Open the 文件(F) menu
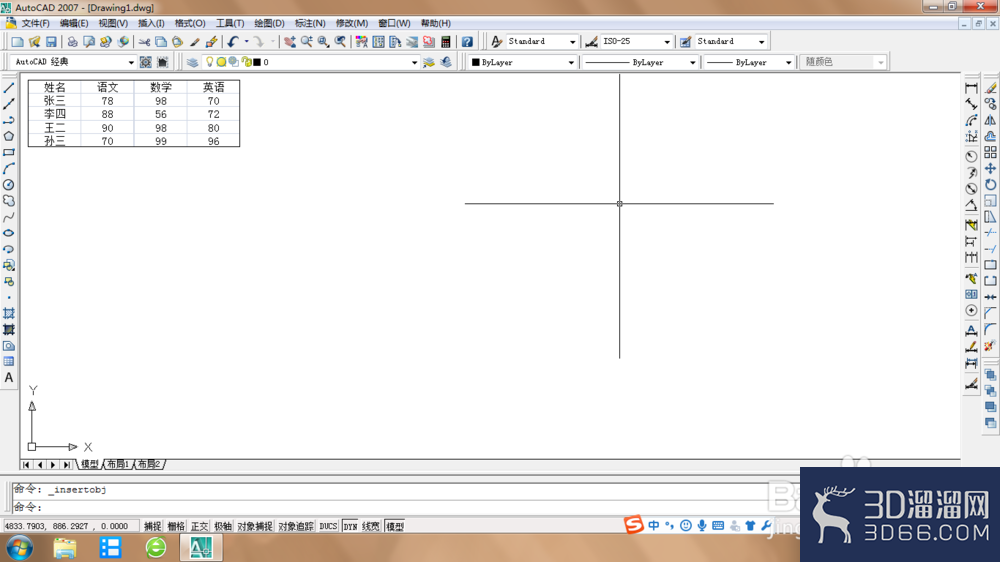1000x562 pixels. [x=35, y=23]
